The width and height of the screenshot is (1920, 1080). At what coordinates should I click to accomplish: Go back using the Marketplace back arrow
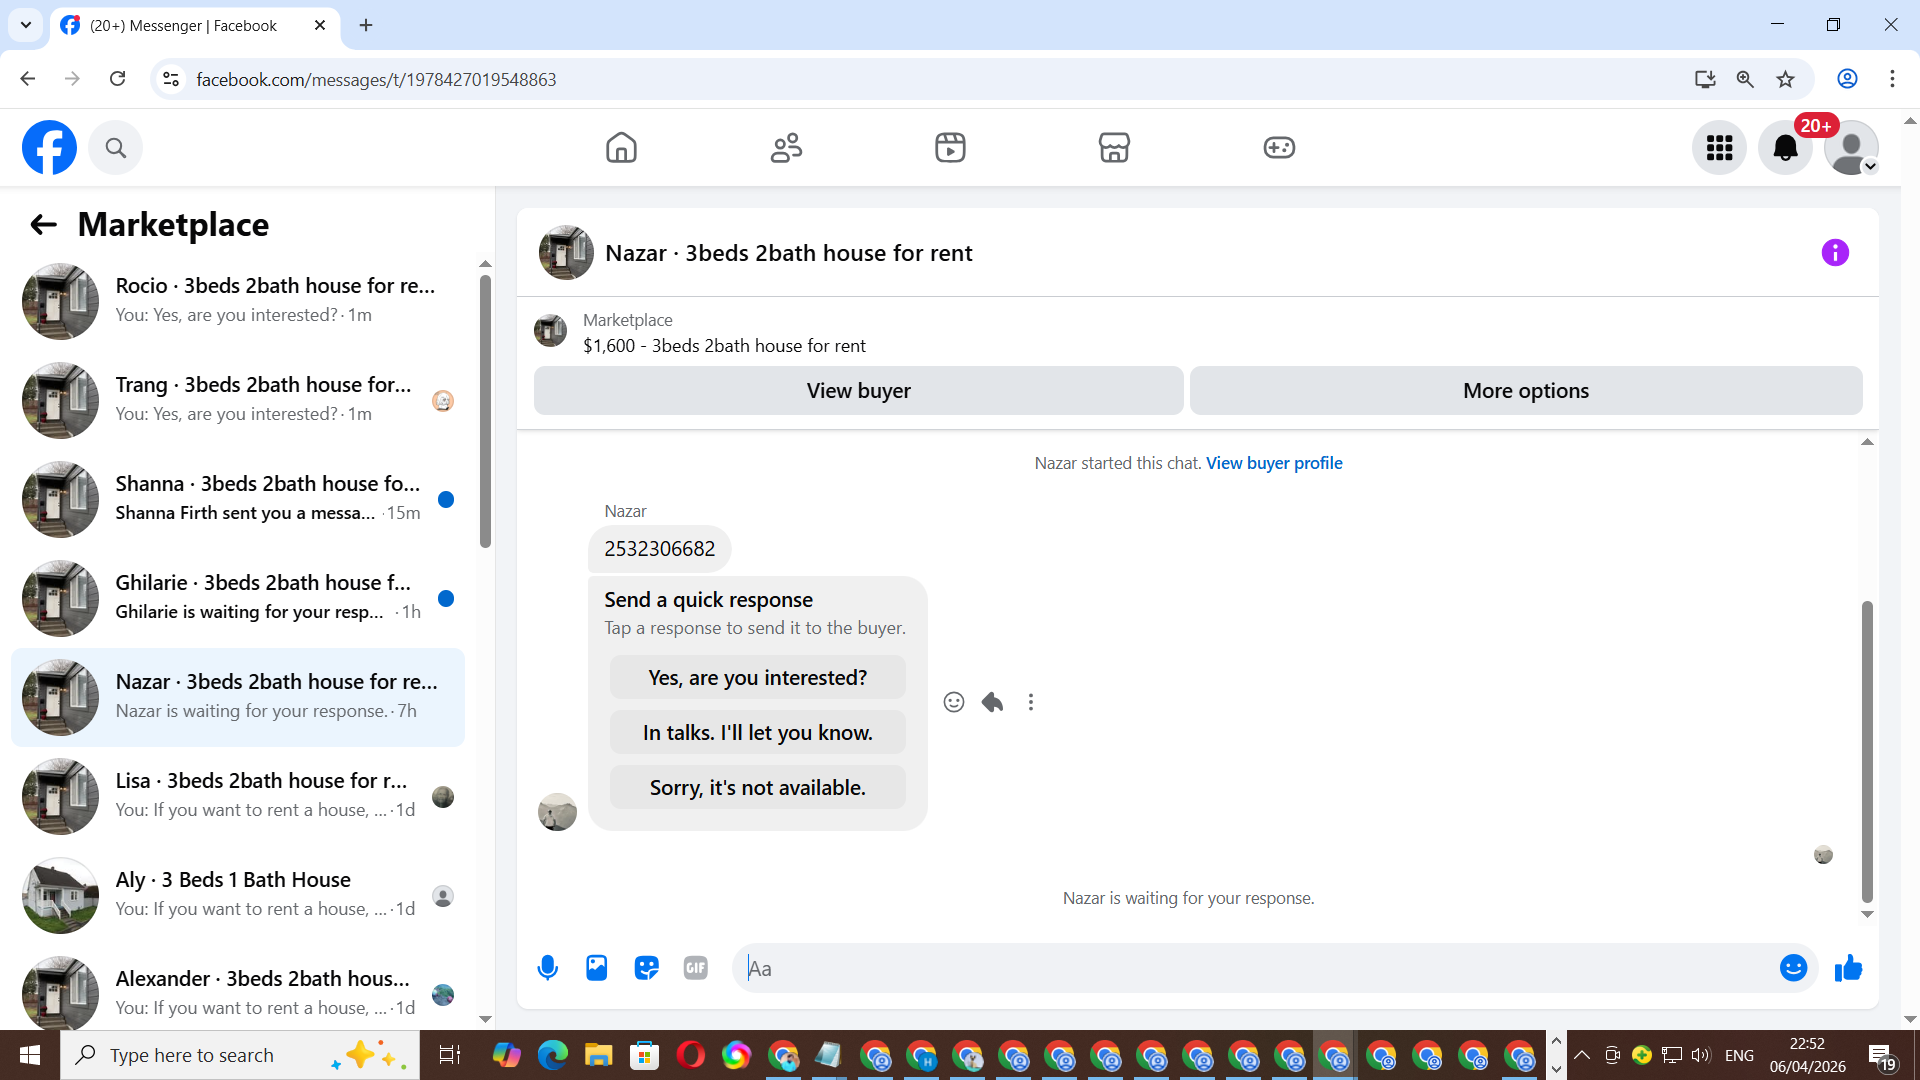[x=43, y=224]
